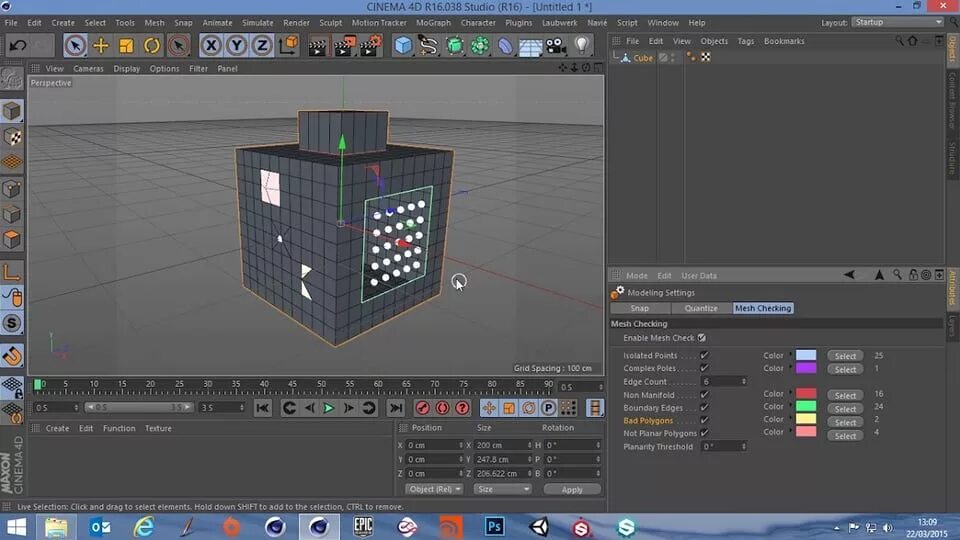The width and height of the screenshot is (960, 540).
Task: Toggle Enable Mesh Check checkbox
Action: coord(702,338)
